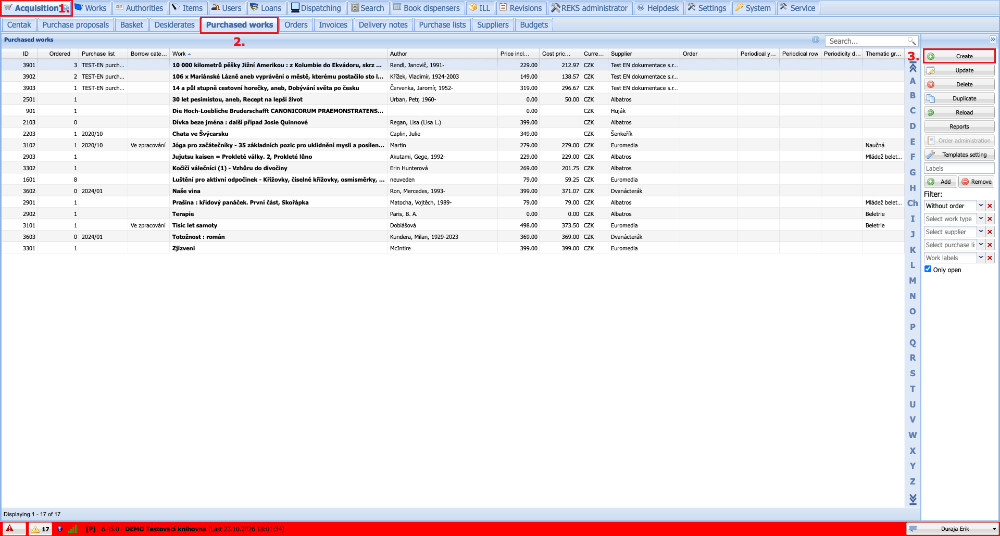The image size is (1000, 536).
Task: Open the Purchase proposals tab
Action: [x=76, y=26]
